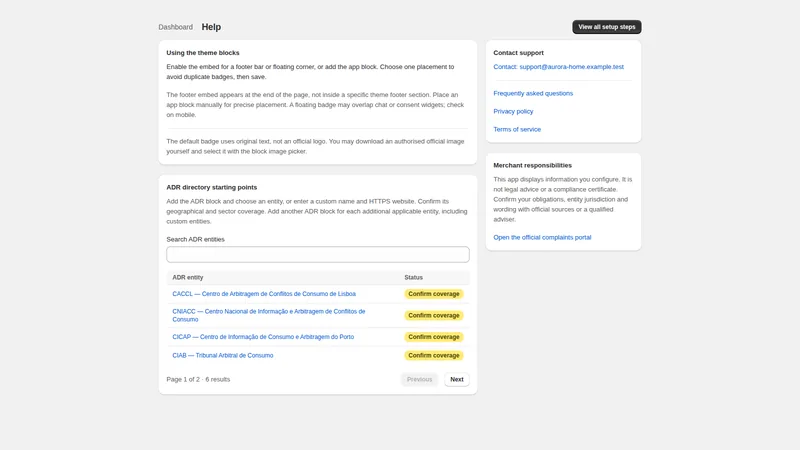Viewport: 800px width, 450px height.
Task: Click the Status column header
Action: click(413, 278)
